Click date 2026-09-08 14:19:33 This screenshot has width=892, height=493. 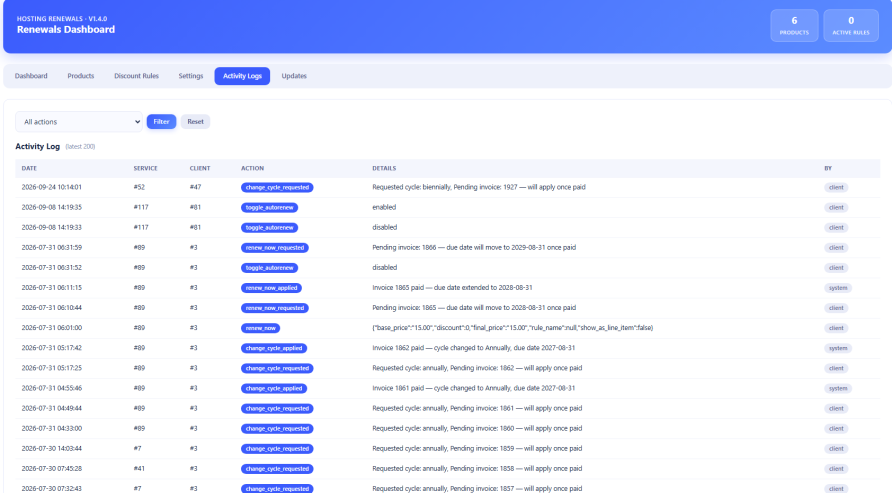(x=52, y=227)
